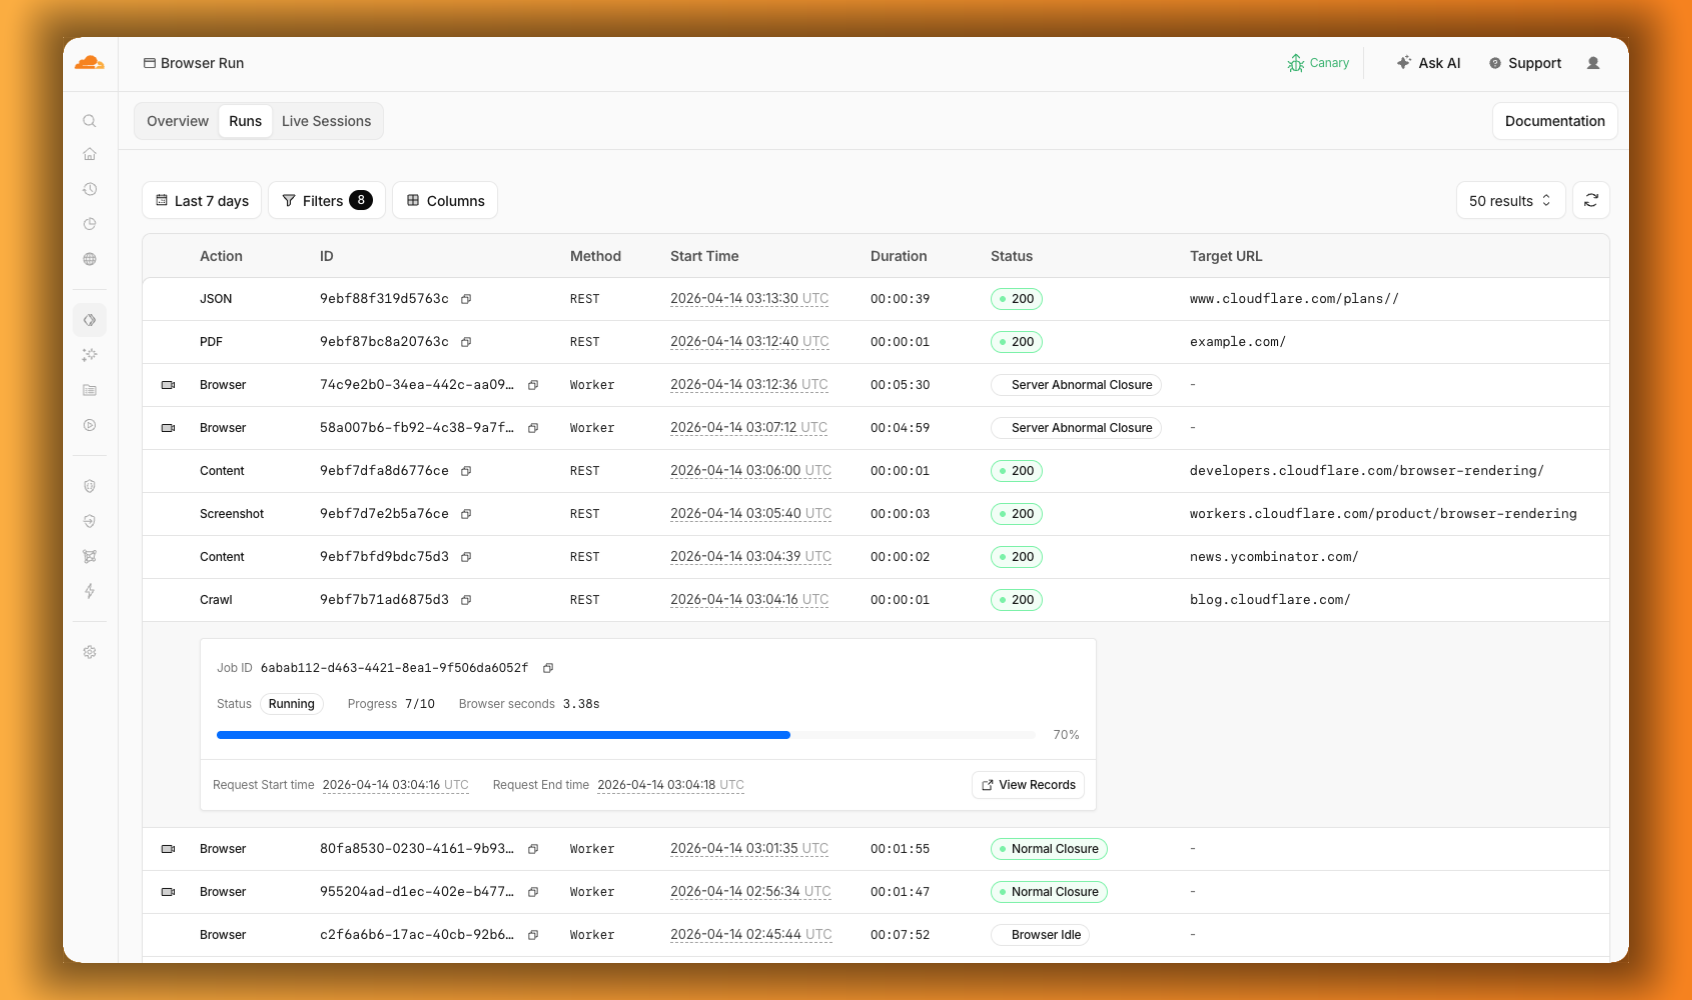Click the refresh icon near 50 results
This screenshot has height=1000, width=1692.
(x=1590, y=200)
